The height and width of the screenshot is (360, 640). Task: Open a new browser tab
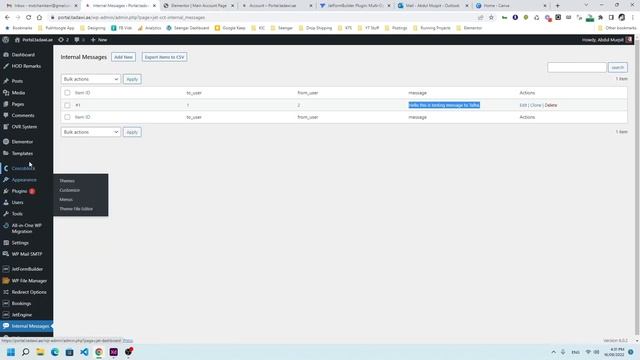point(558,6)
